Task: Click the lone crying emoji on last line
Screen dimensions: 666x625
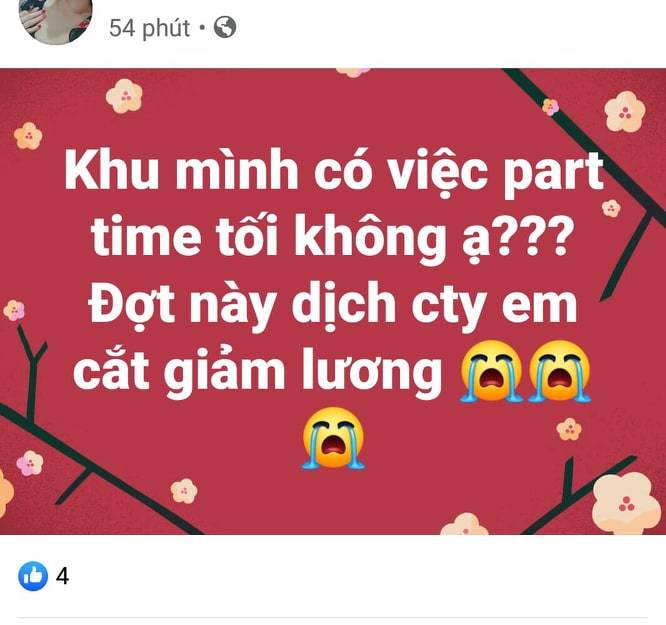Action: coord(333,438)
